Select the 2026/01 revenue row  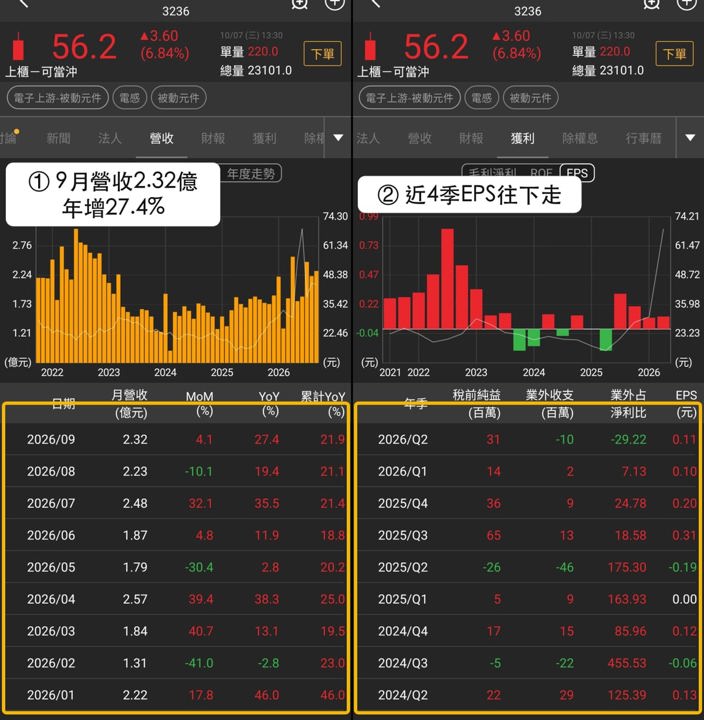coord(176,695)
